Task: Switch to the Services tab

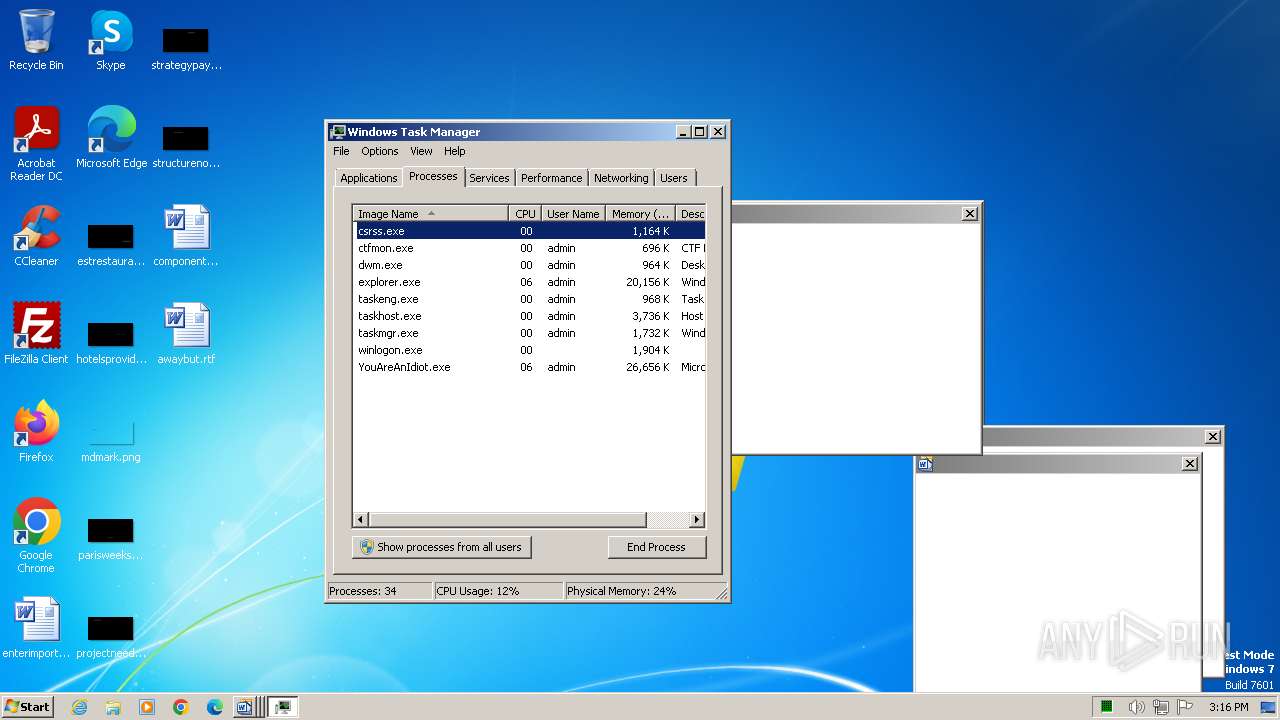Action: [x=489, y=178]
